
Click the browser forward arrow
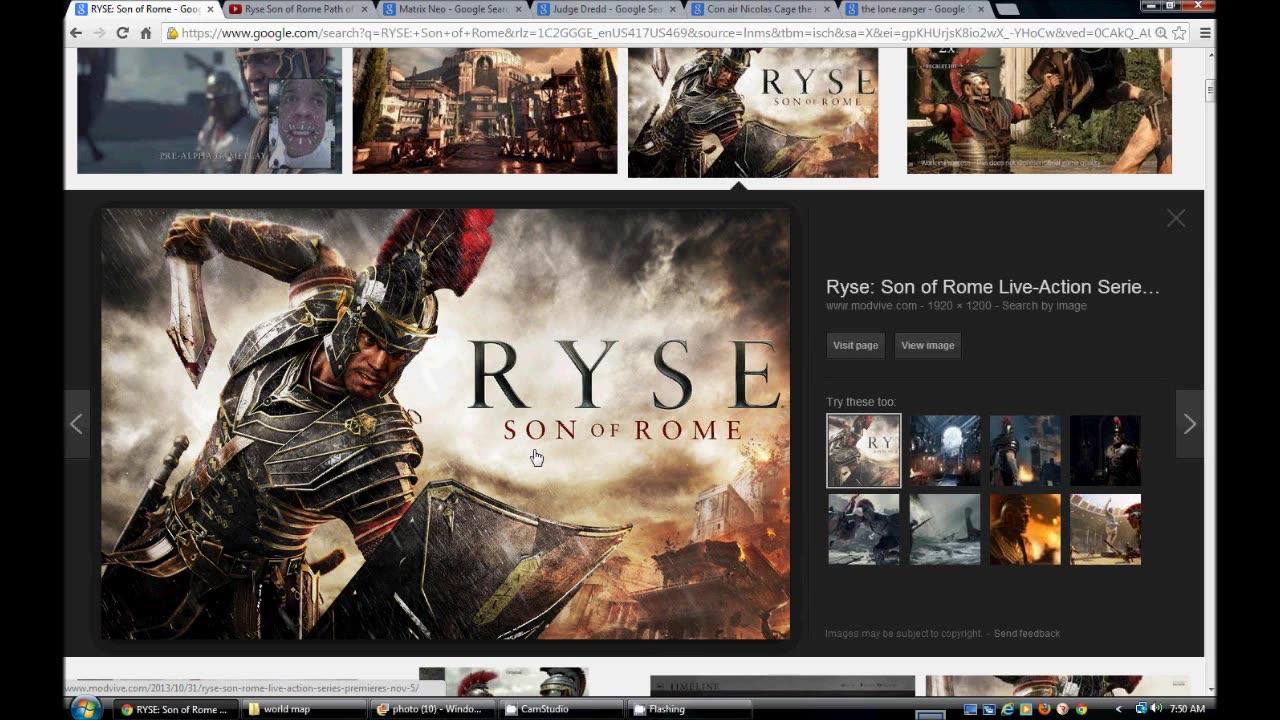pyautogui.click(x=99, y=33)
